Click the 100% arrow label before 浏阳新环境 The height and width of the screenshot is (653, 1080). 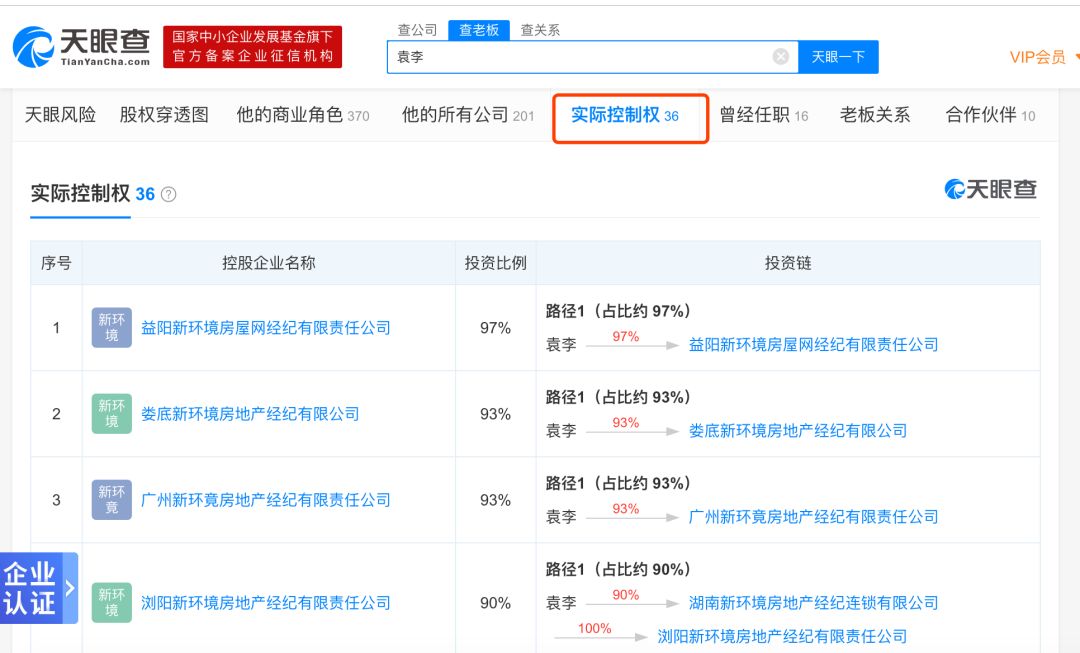[594, 628]
